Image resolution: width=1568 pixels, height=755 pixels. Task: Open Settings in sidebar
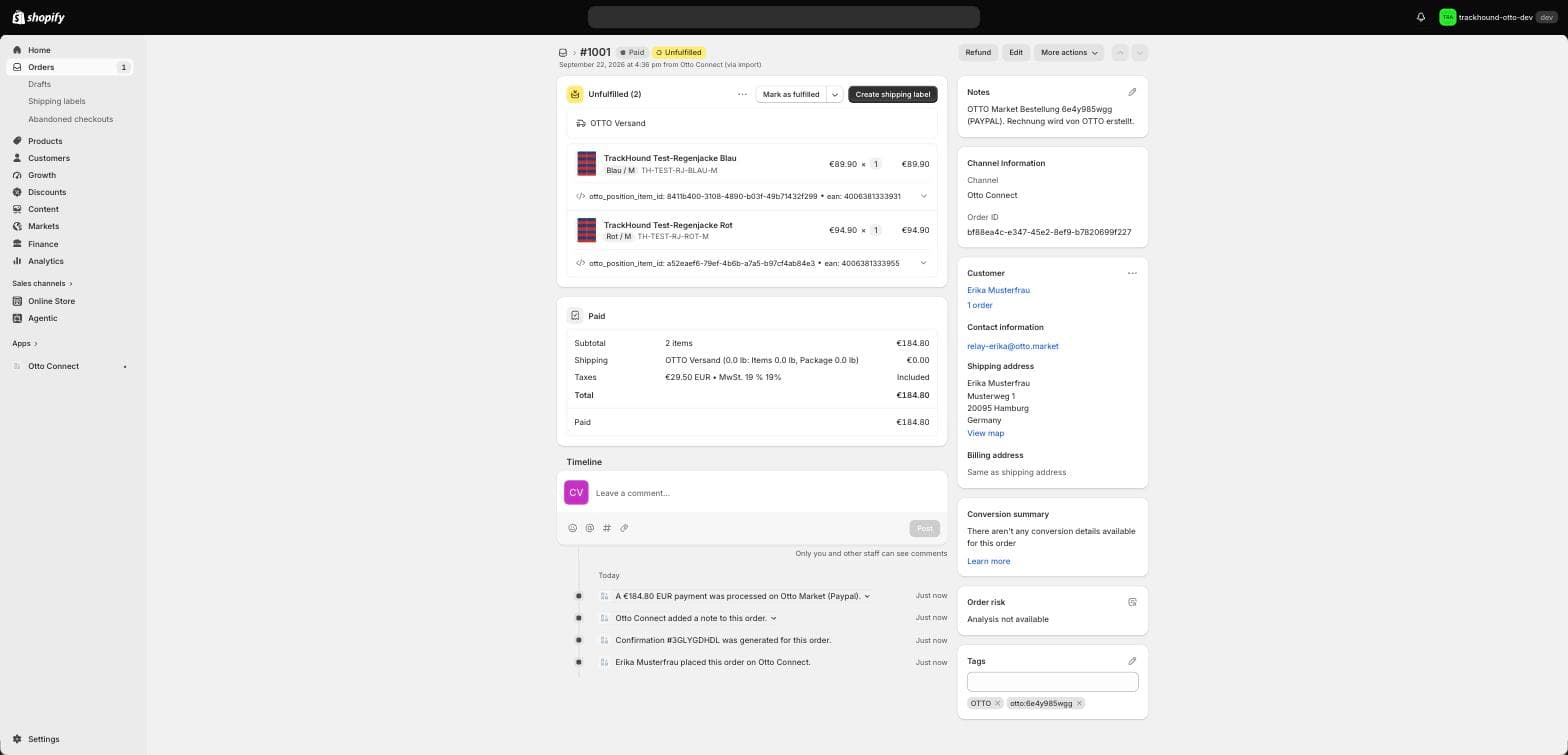pos(43,739)
